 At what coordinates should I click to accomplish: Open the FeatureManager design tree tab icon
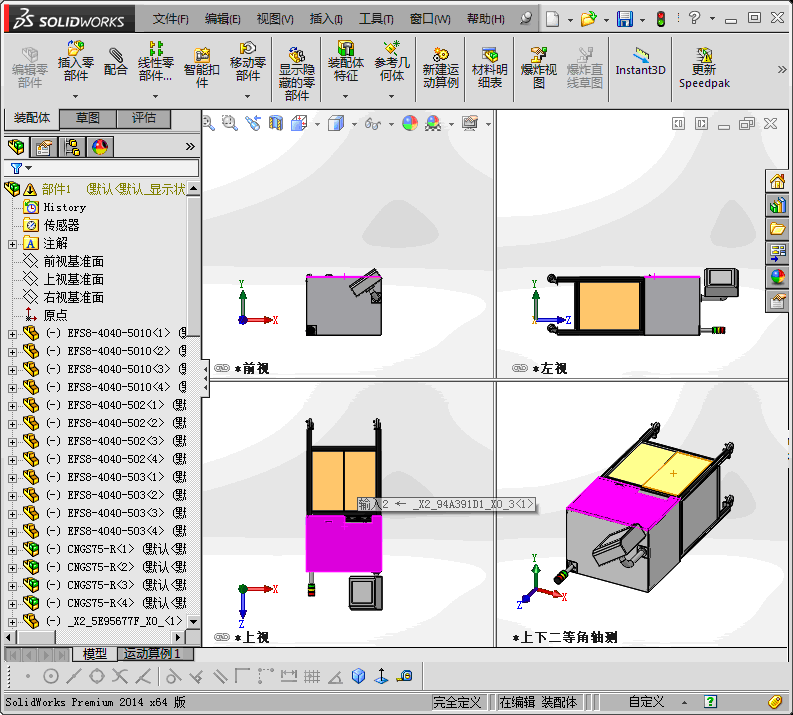16,147
